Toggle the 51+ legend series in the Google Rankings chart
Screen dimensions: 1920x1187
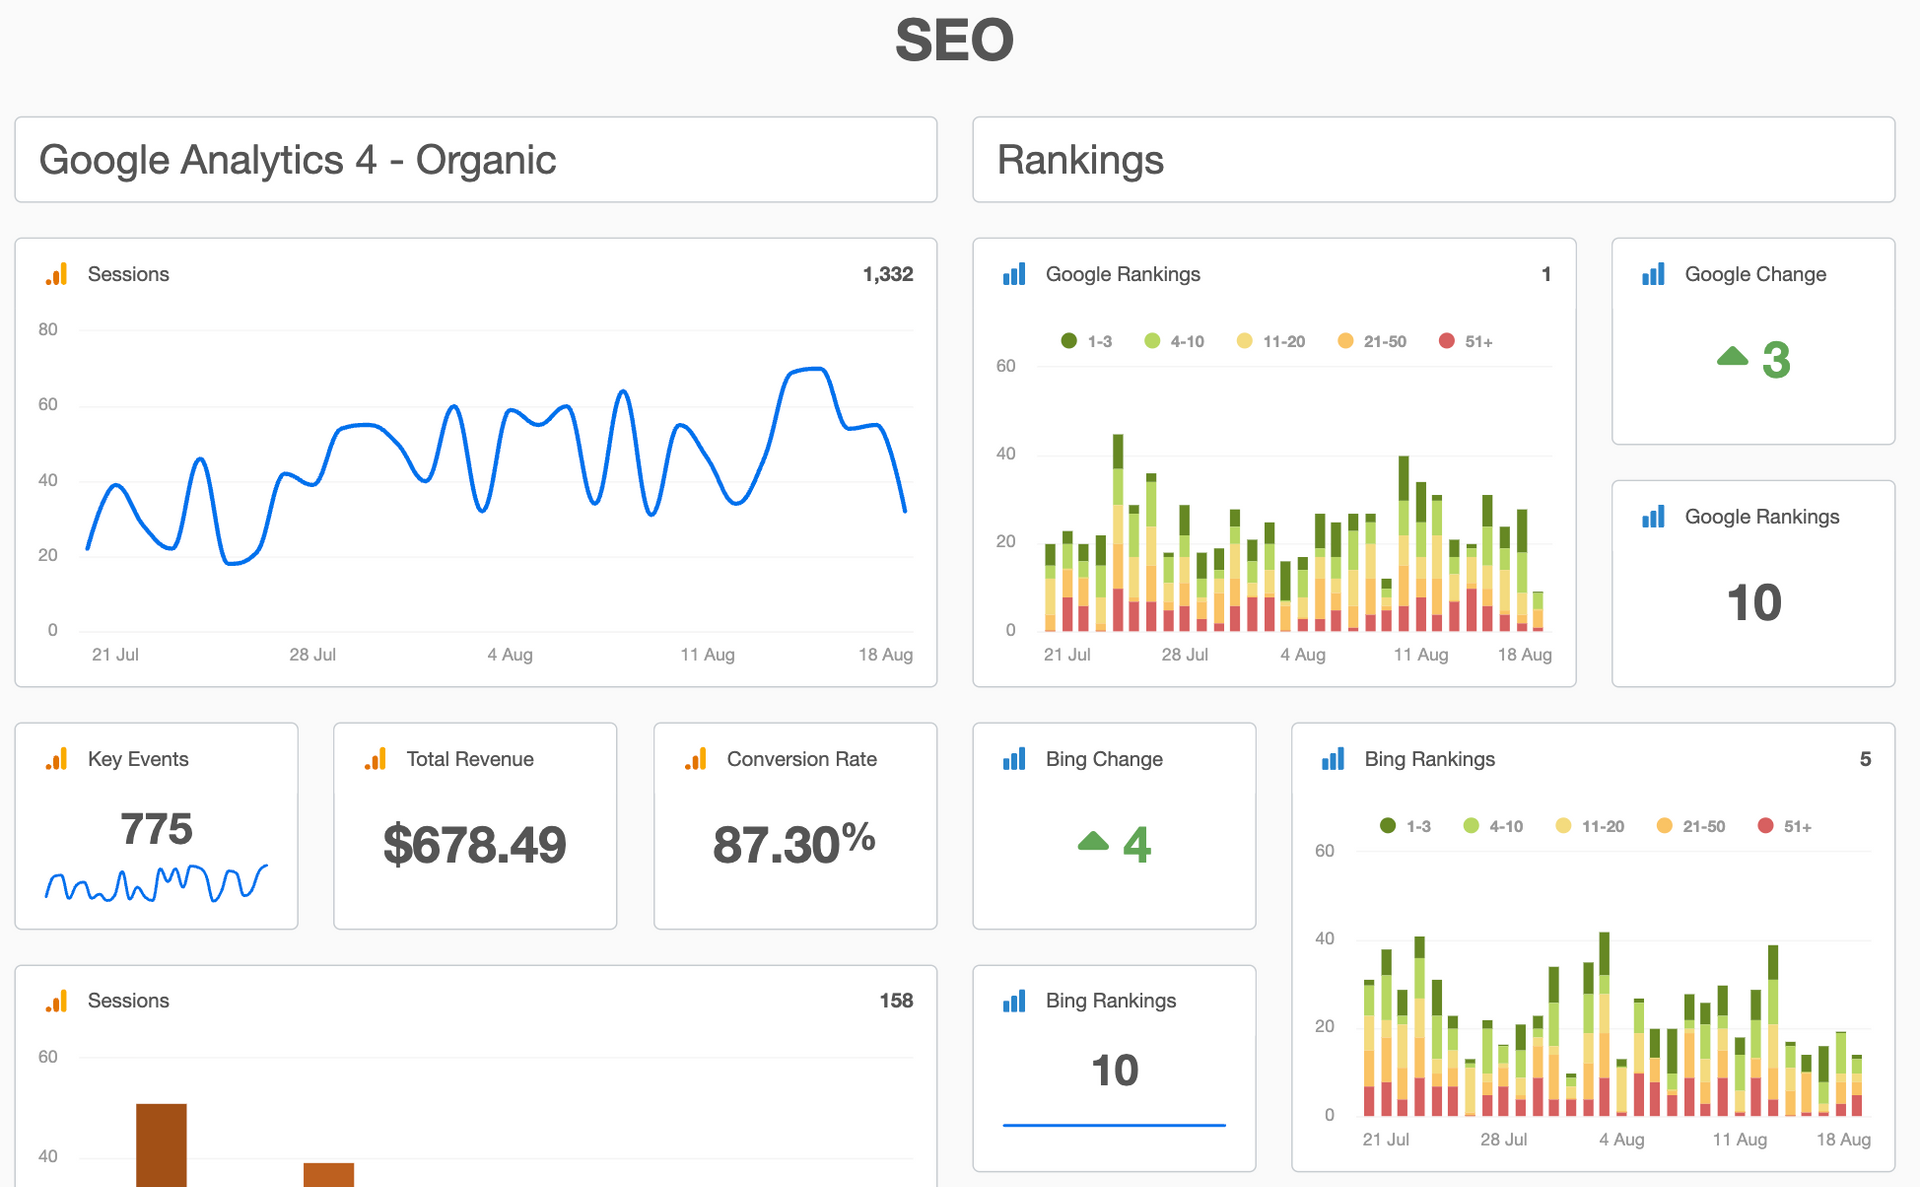(x=1466, y=342)
